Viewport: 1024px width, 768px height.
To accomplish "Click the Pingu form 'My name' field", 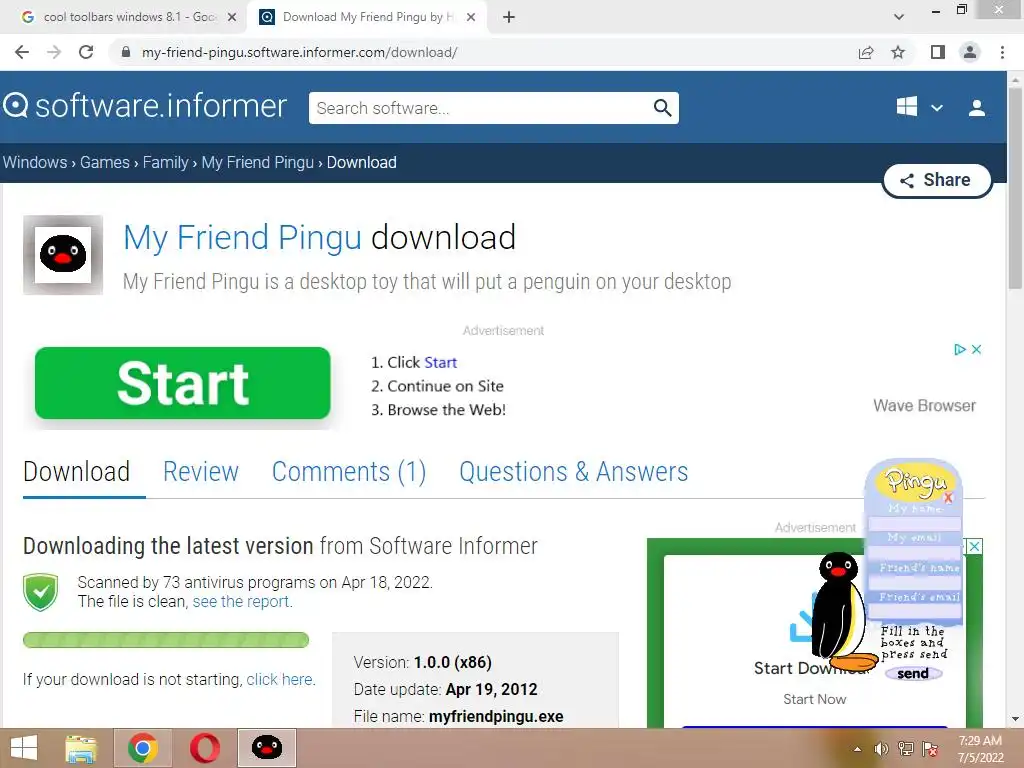I will (914, 523).
